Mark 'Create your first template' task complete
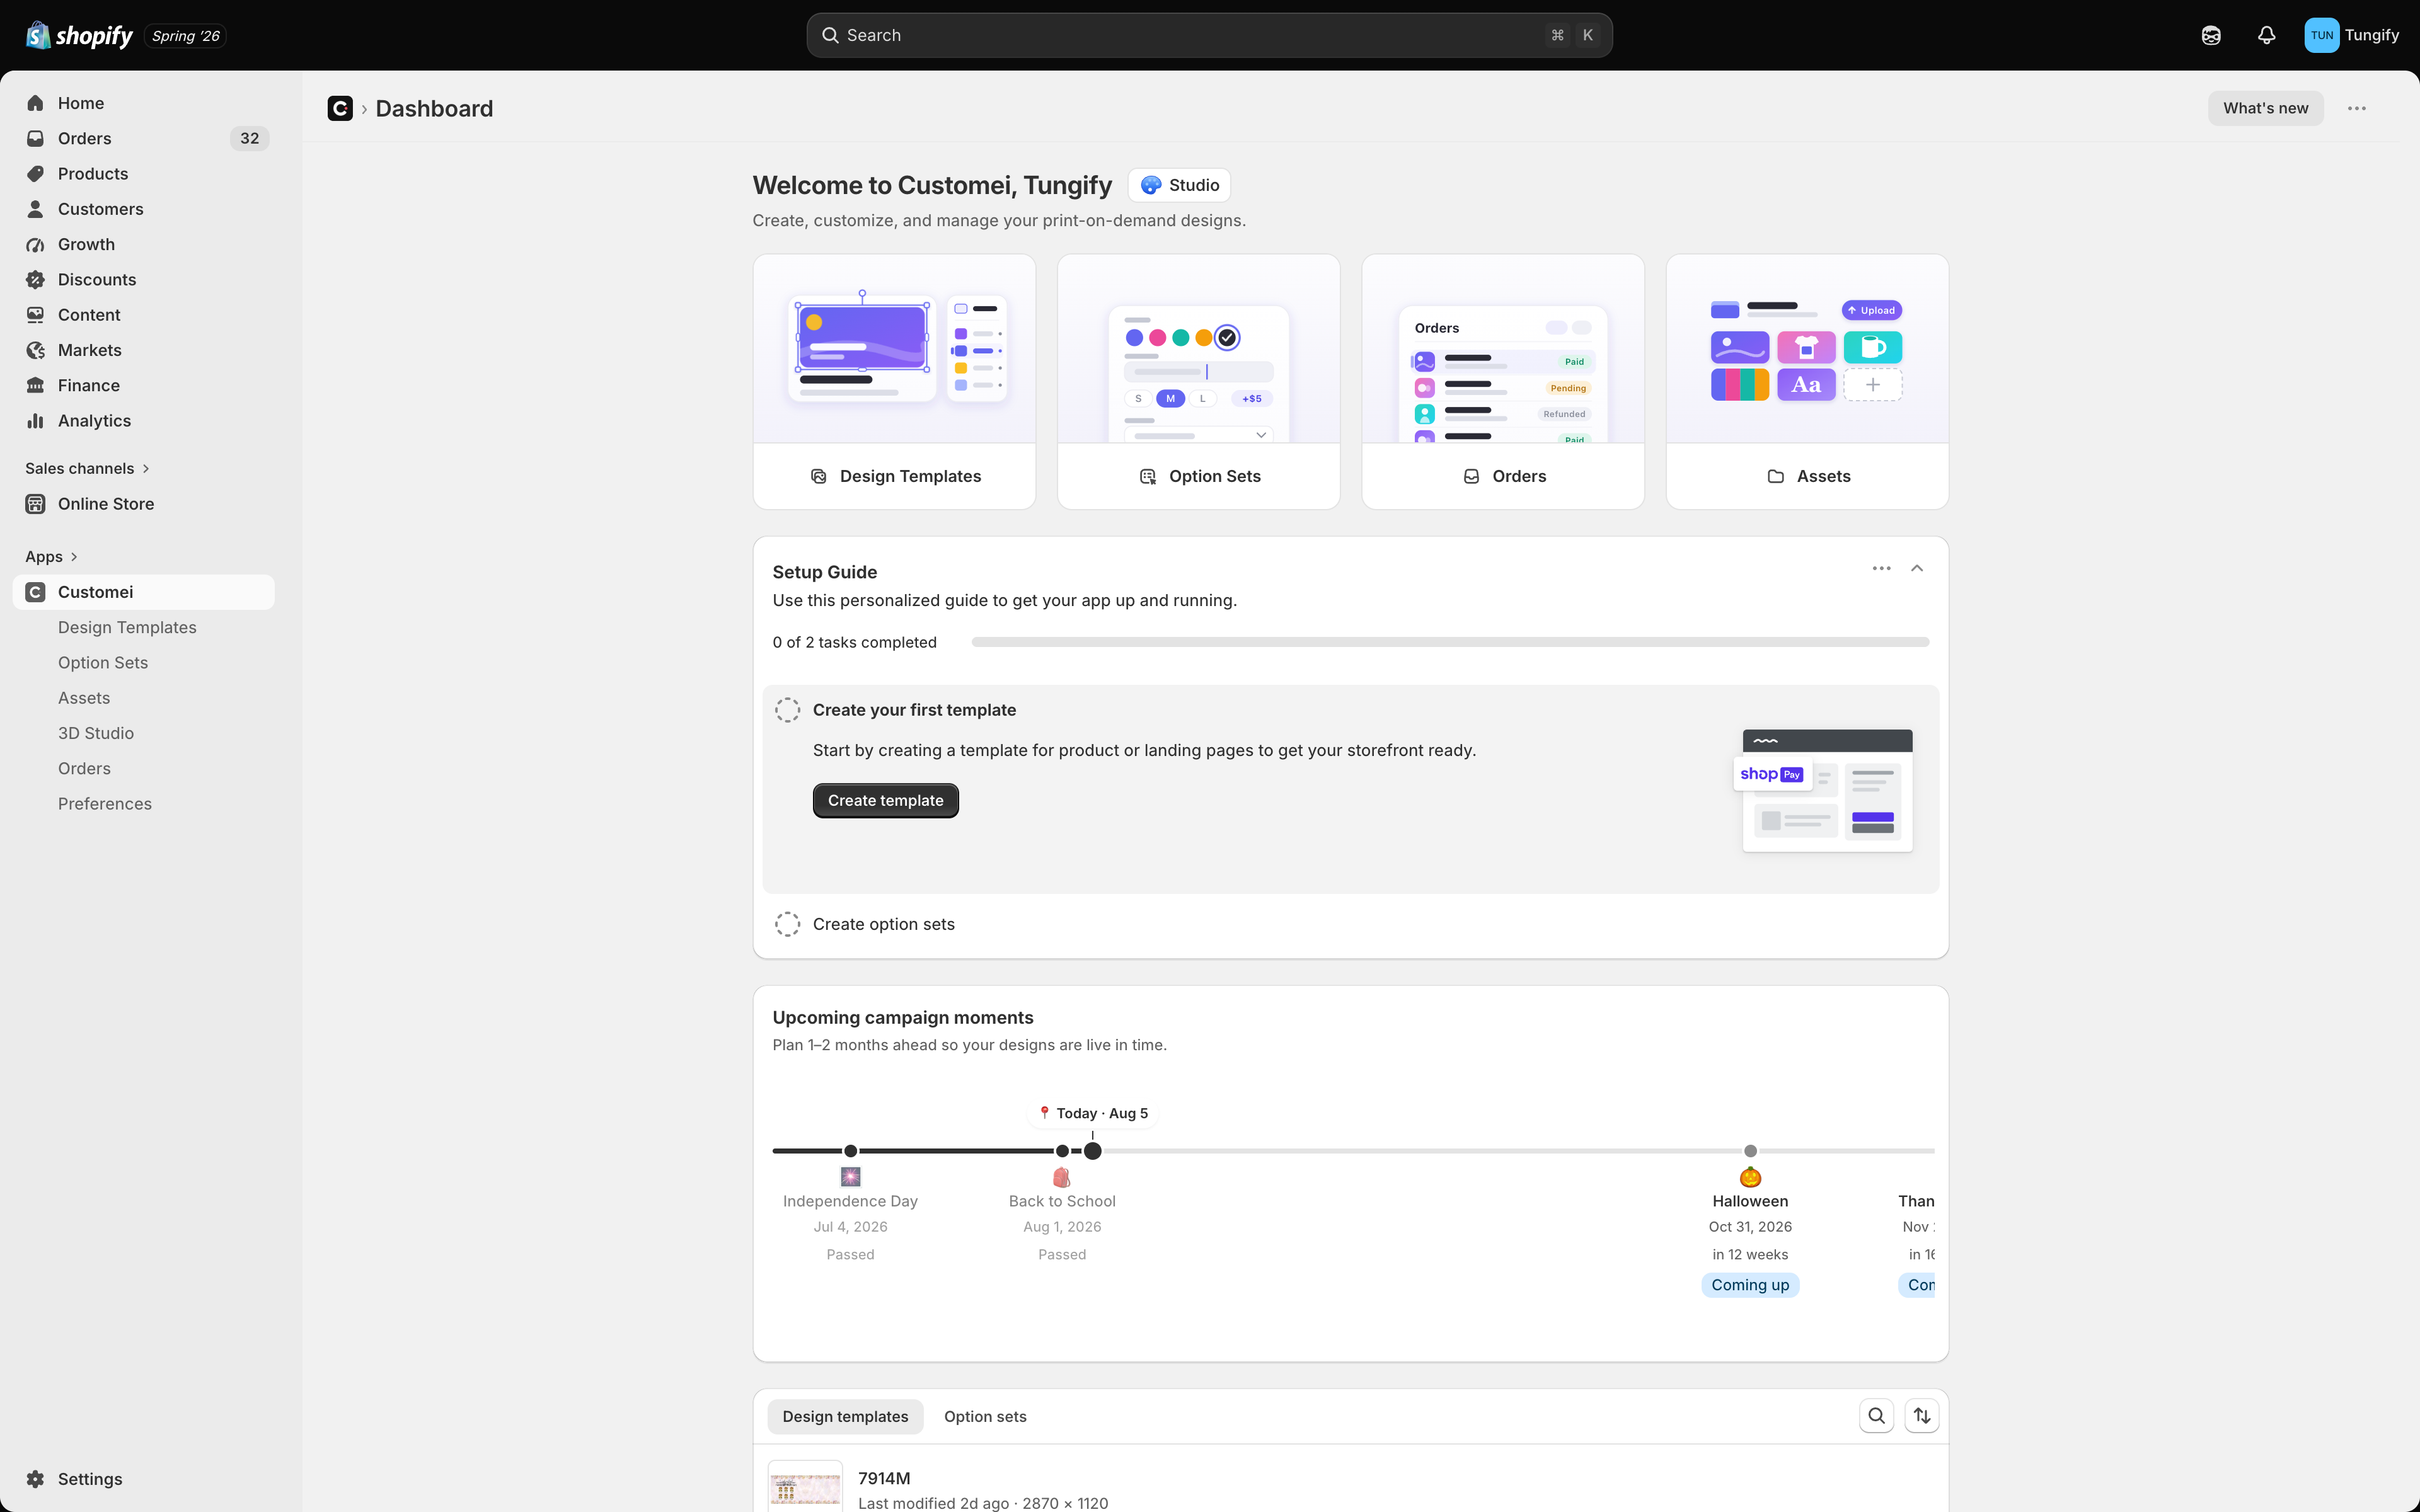 (787, 710)
